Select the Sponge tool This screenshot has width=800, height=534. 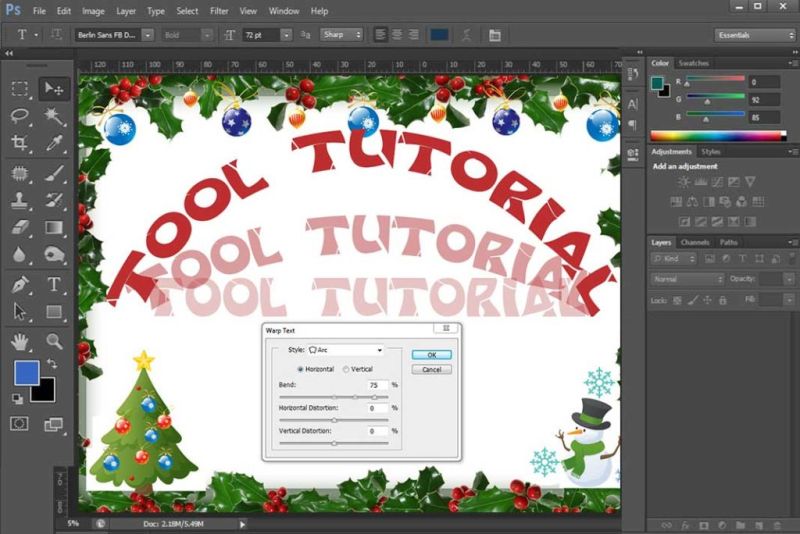point(54,254)
